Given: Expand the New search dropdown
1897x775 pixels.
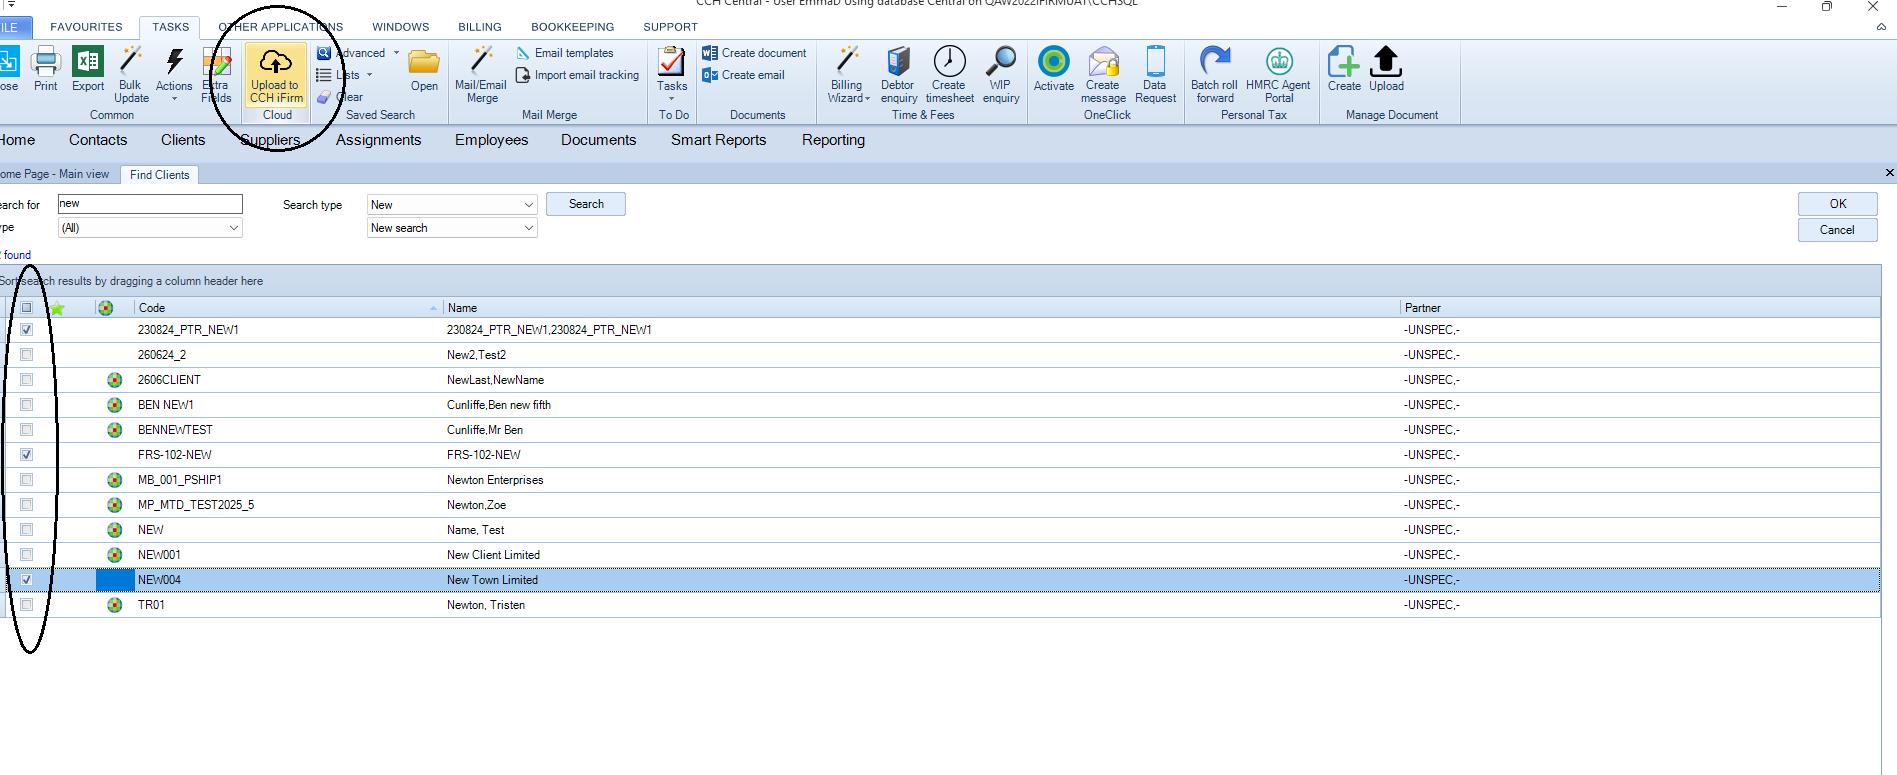Looking at the screenshot, I should pos(452,228).
